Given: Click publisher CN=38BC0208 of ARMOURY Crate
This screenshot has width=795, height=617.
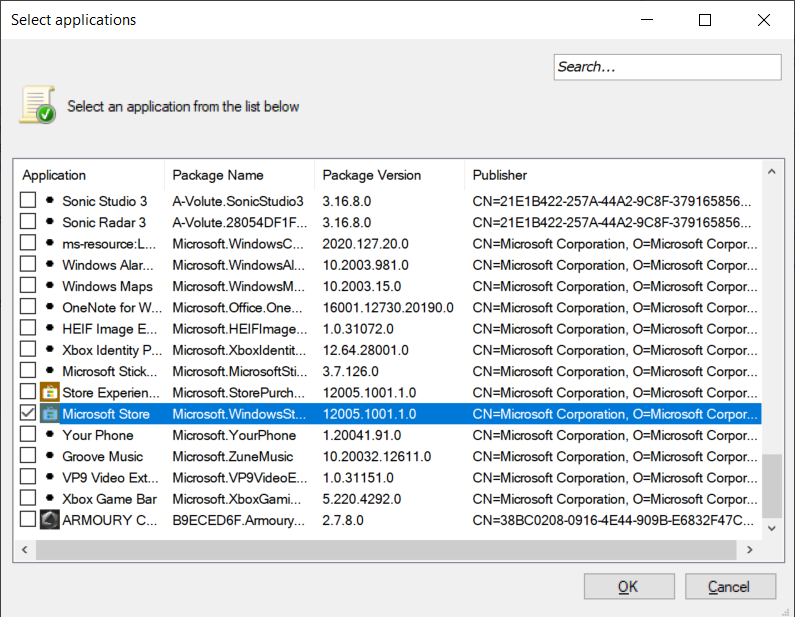Looking at the screenshot, I should click(613, 521).
